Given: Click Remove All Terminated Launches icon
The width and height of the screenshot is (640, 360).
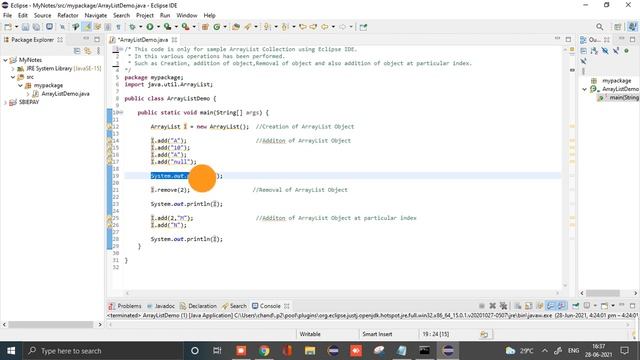Looking at the screenshot, I should coord(504,306).
